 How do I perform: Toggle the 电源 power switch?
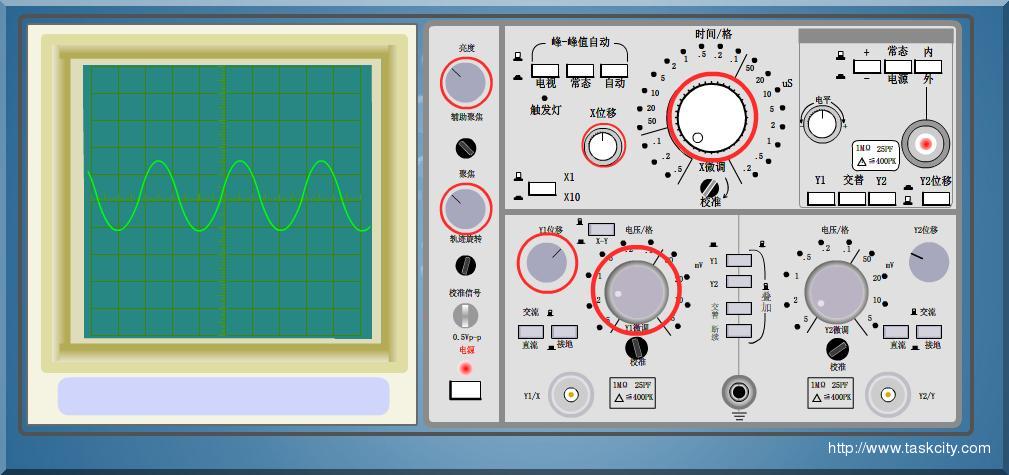[465, 390]
